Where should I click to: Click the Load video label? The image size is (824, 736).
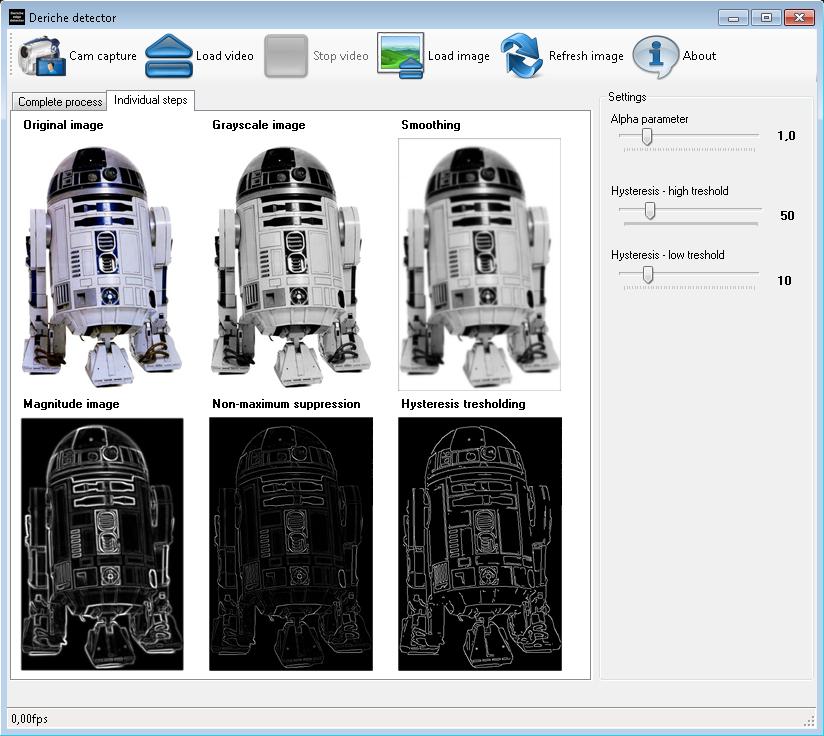pyautogui.click(x=224, y=56)
